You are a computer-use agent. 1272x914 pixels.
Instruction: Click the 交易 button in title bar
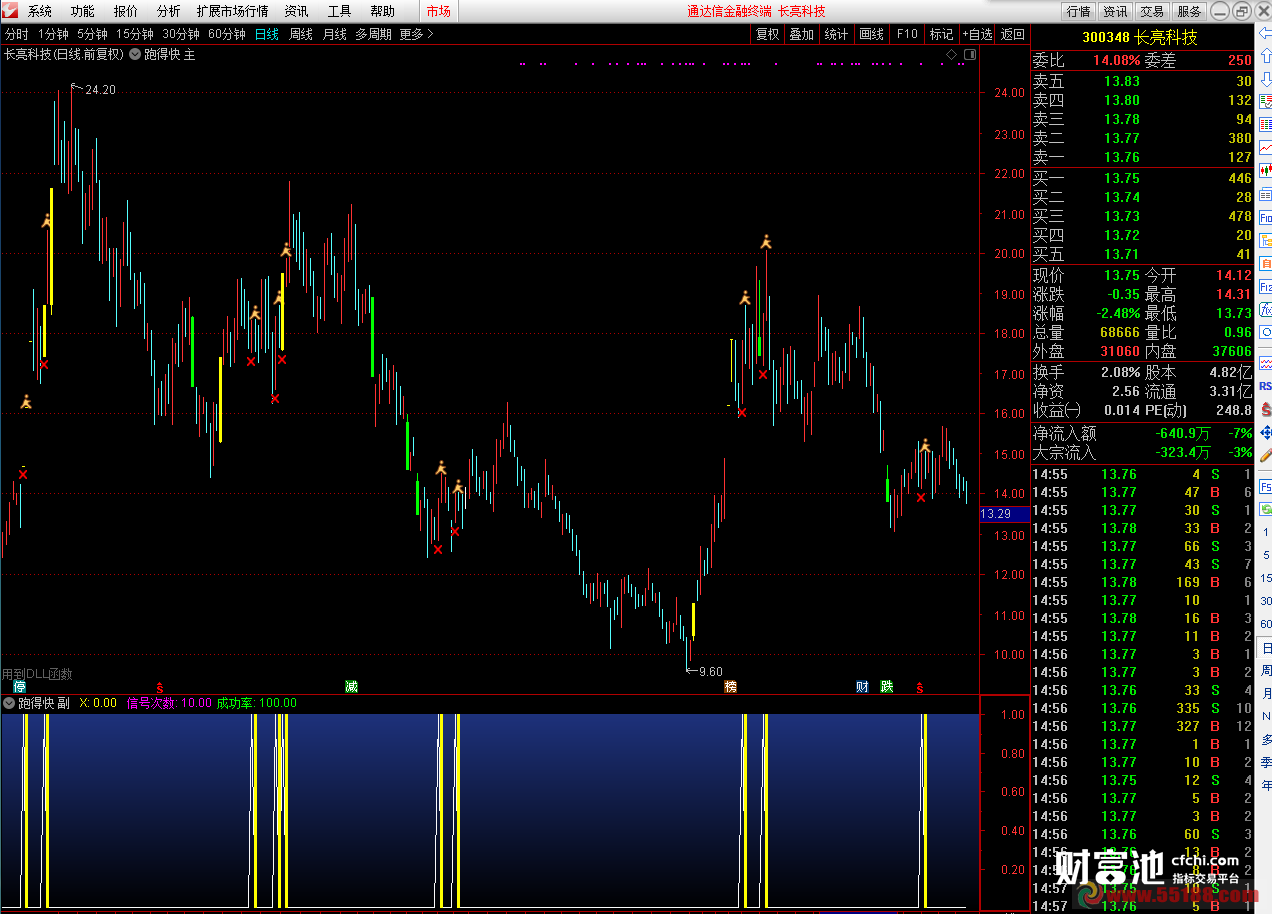click(x=1152, y=11)
